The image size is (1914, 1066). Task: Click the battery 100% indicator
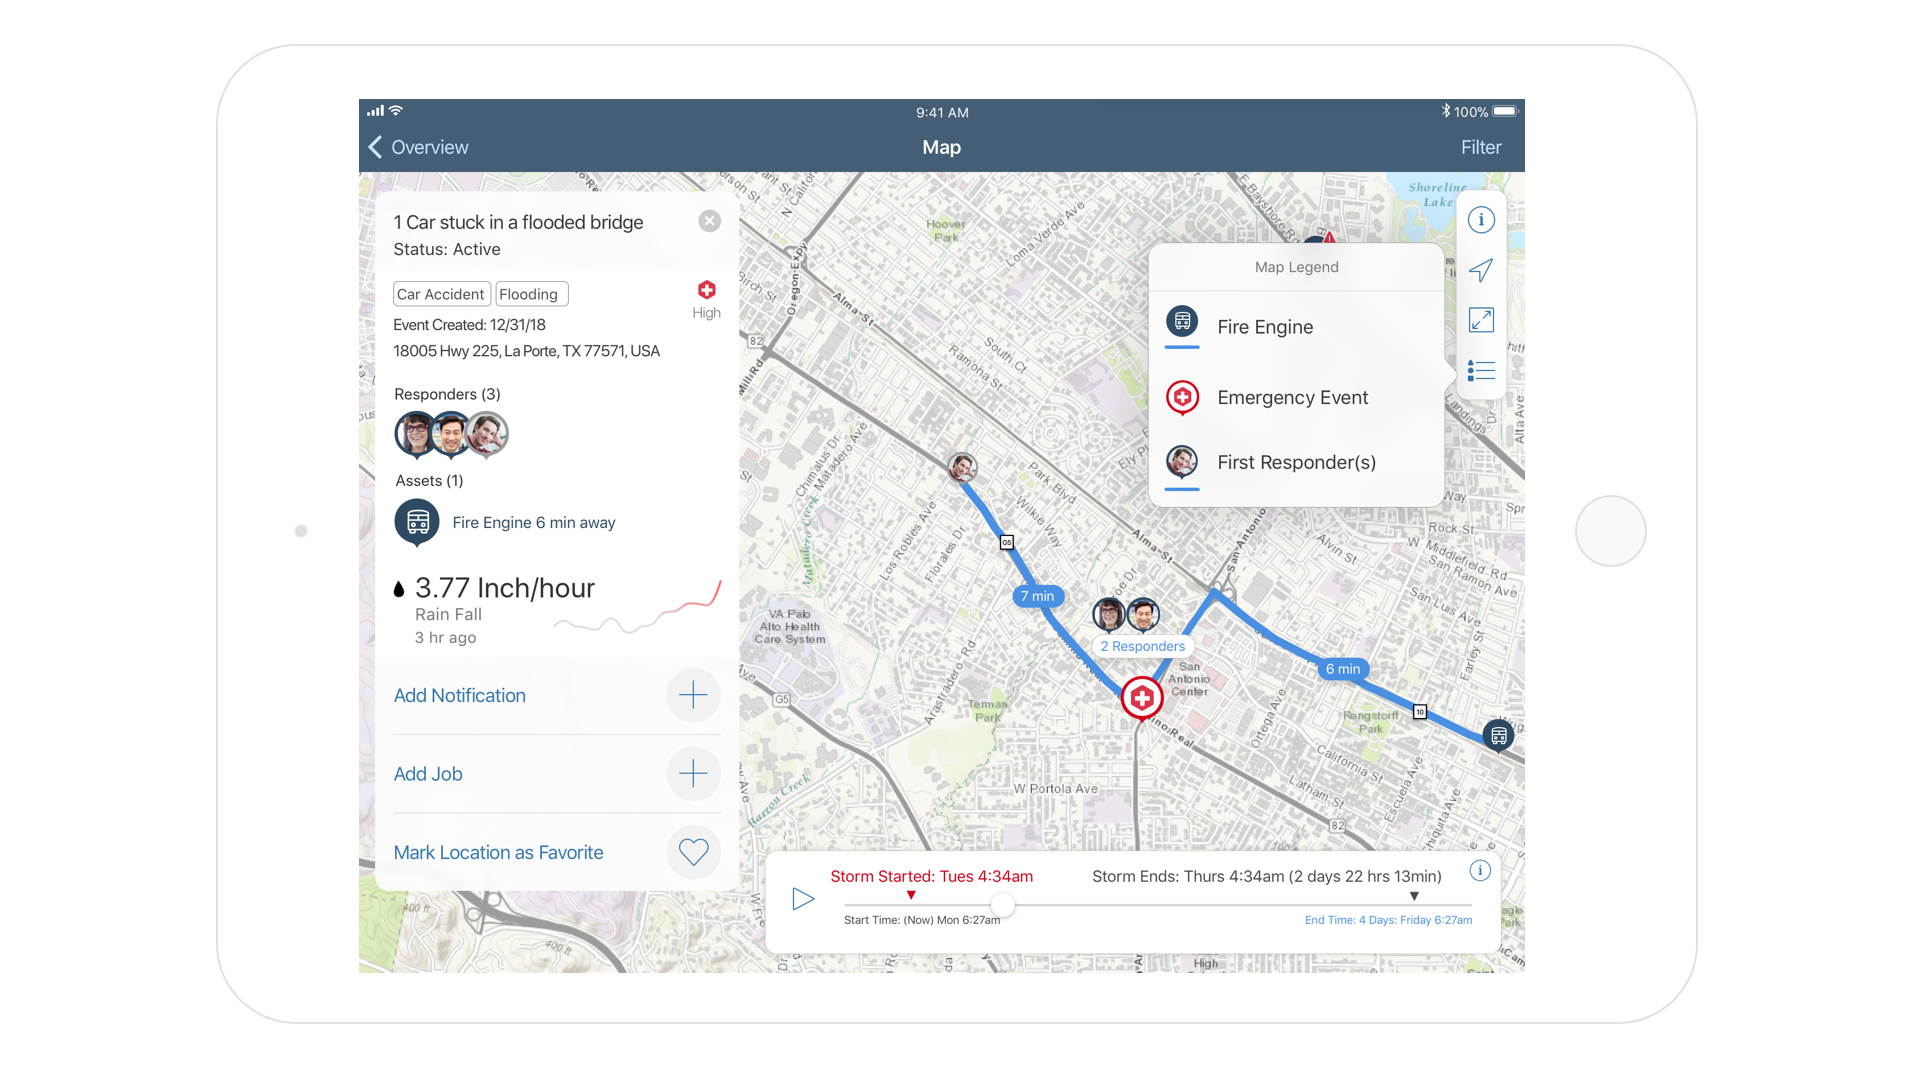click(1486, 112)
